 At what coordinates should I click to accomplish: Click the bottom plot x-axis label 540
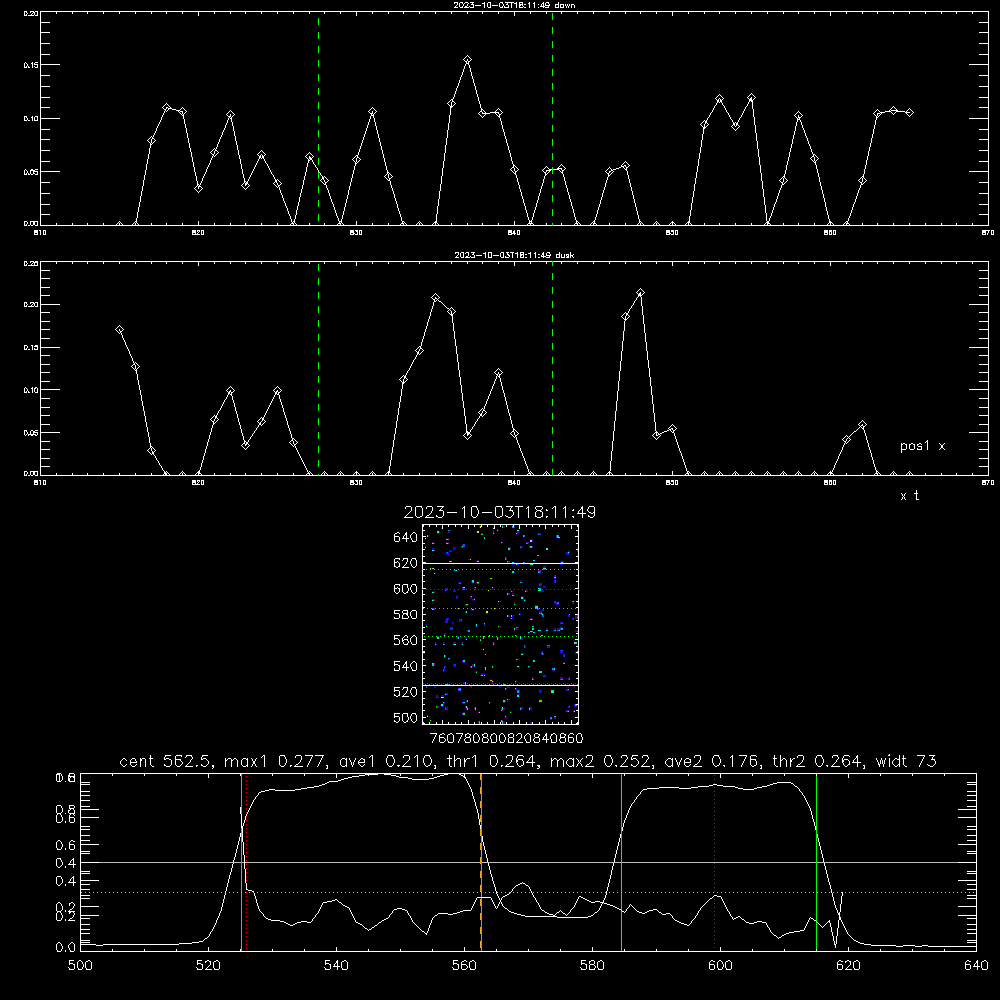(336, 966)
